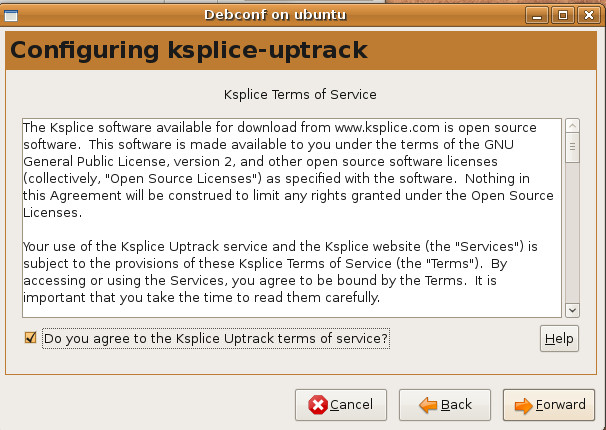This screenshot has width=606, height=430.
Task: Click the 'Debconf on ubuntu' title bar
Action: coord(275,15)
